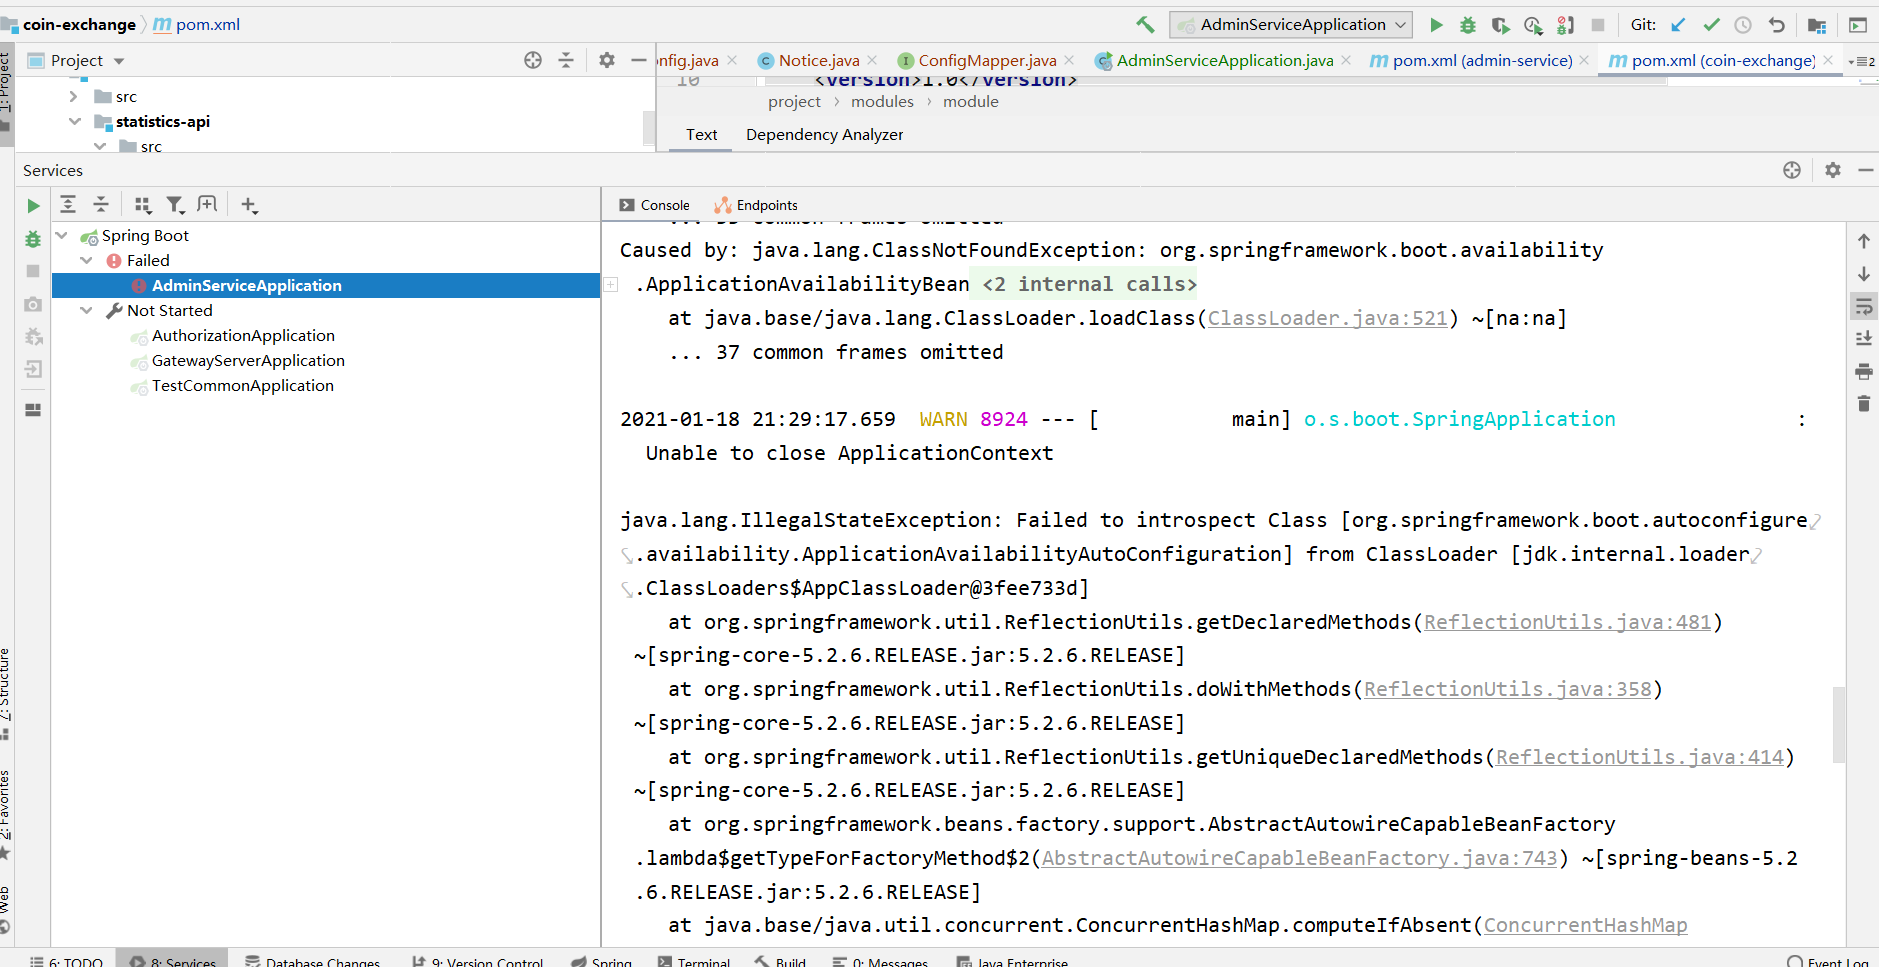The image size is (1879, 967).
Task: Open Services panel settings gear
Action: pyautogui.click(x=1832, y=170)
